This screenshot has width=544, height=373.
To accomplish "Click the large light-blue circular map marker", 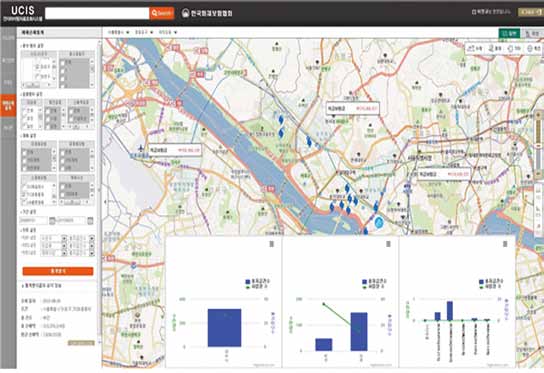I will coord(379,222).
